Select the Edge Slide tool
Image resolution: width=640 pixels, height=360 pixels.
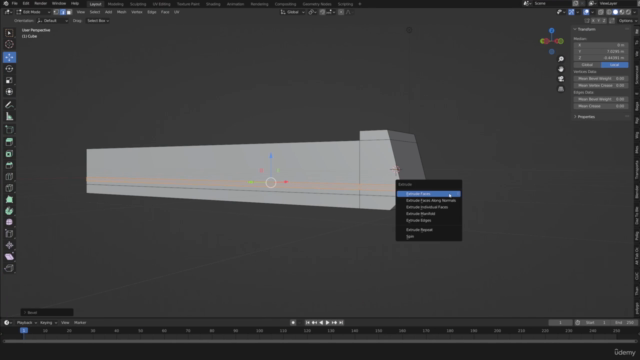point(9,234)
